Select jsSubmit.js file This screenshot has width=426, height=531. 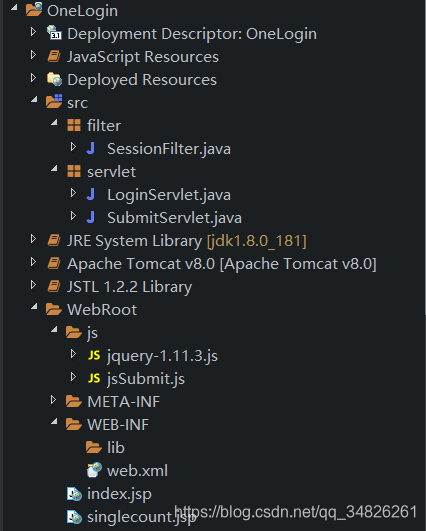point(146,379)
